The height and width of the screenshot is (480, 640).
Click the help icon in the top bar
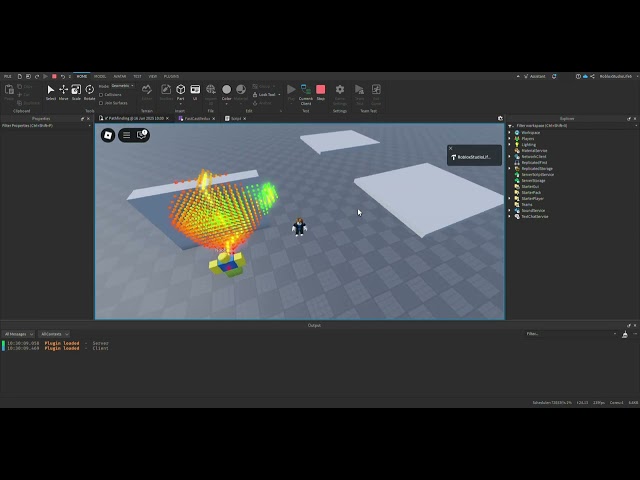pos(578,76)
